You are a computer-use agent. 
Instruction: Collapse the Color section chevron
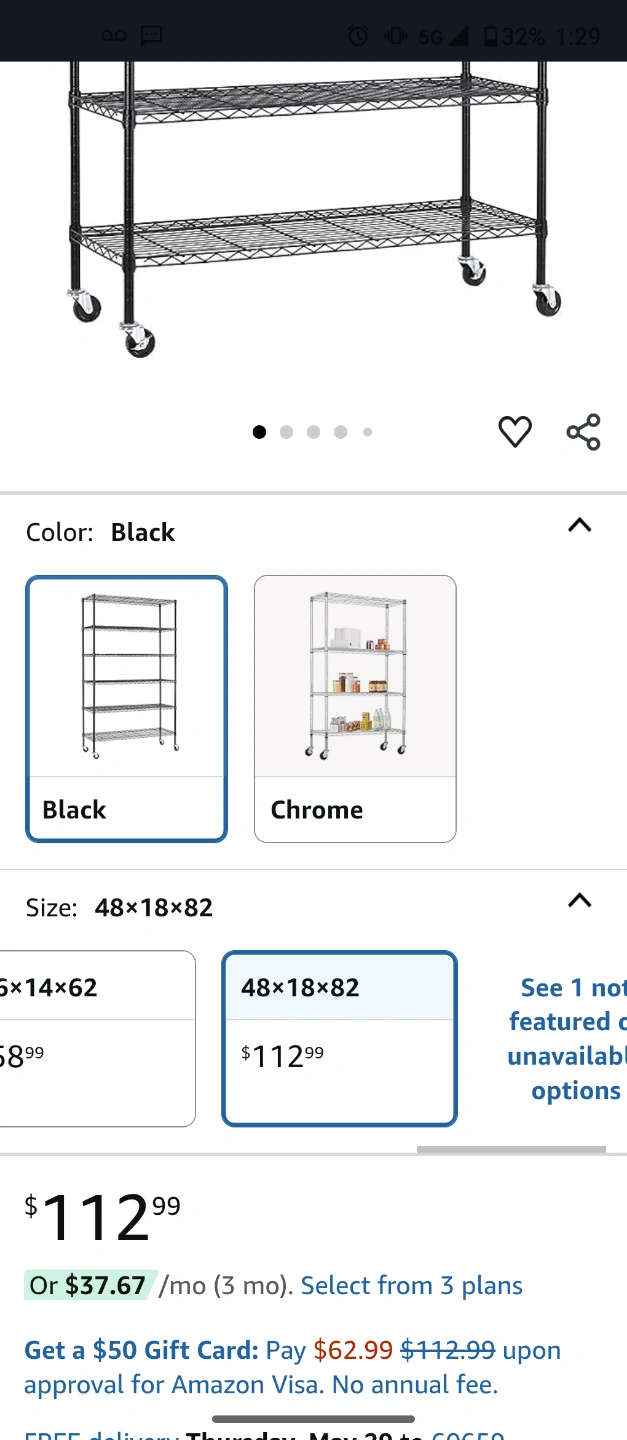coord(580,526)
